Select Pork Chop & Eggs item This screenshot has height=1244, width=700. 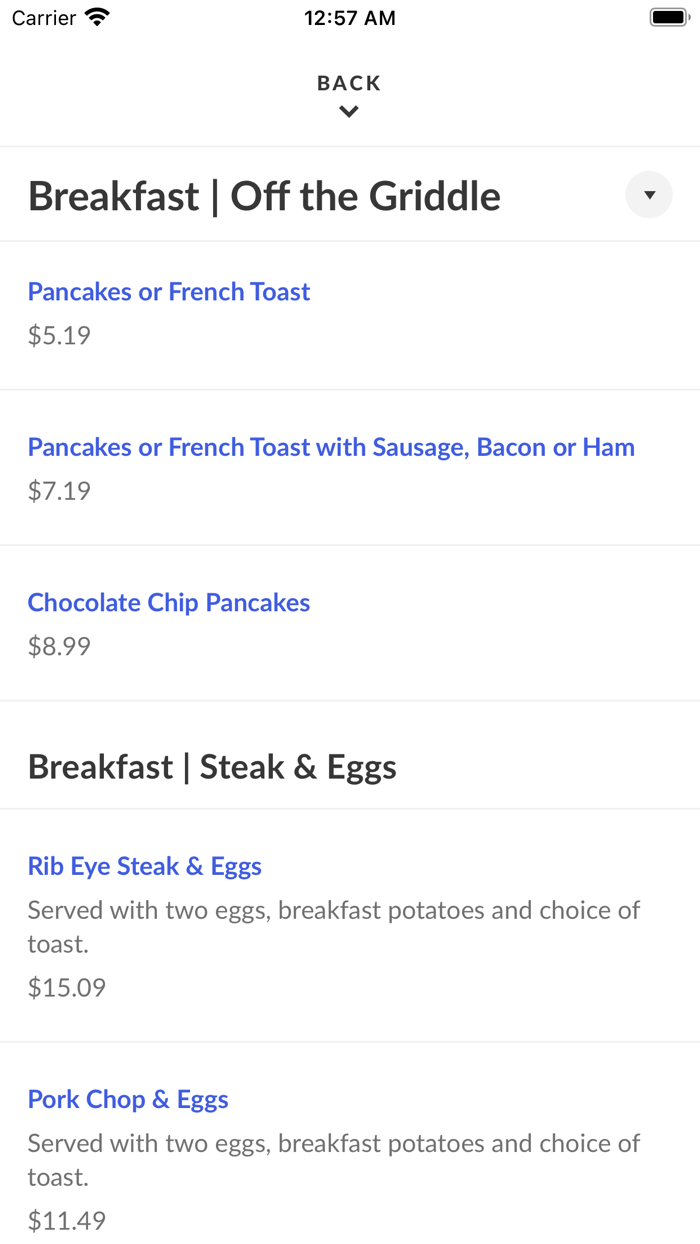coord(128,1099)
